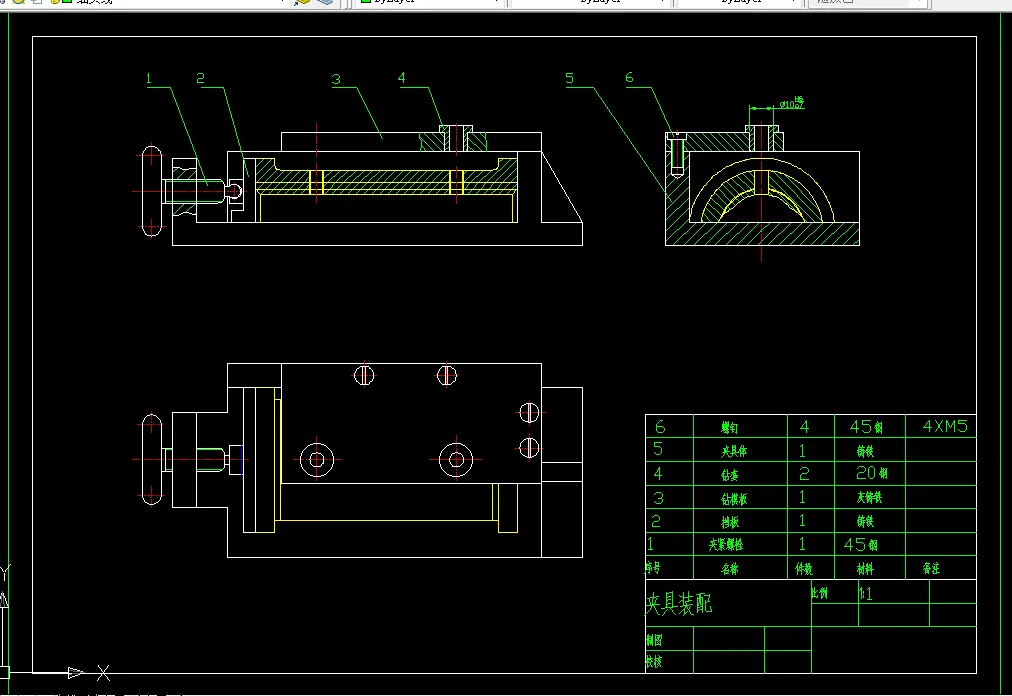Click the ø10 dimension text
Screen dimensions: 1012x696
792,102
